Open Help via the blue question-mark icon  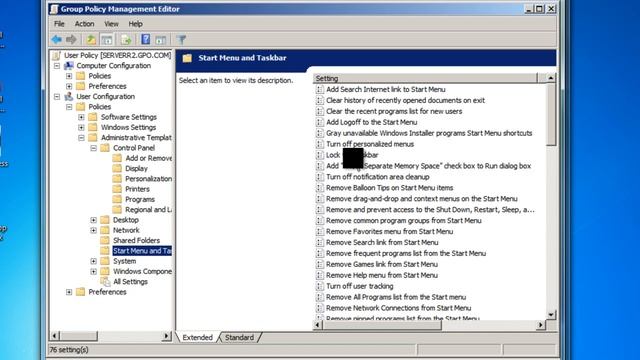point(146,39)
